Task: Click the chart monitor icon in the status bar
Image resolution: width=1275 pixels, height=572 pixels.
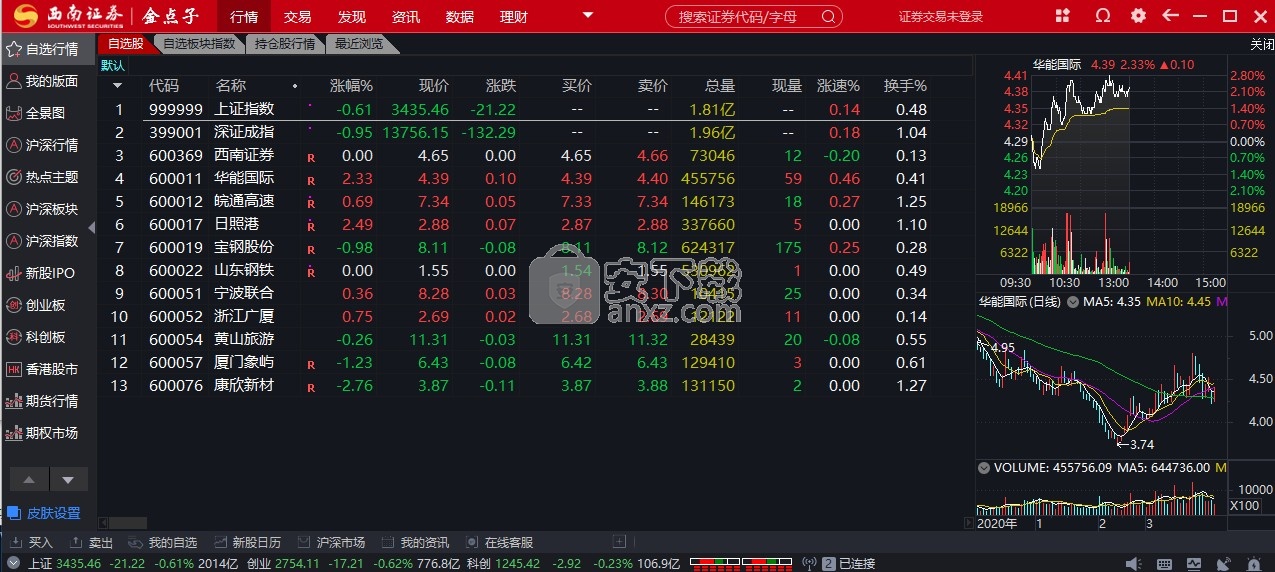Action: (x=1194, y=564)
